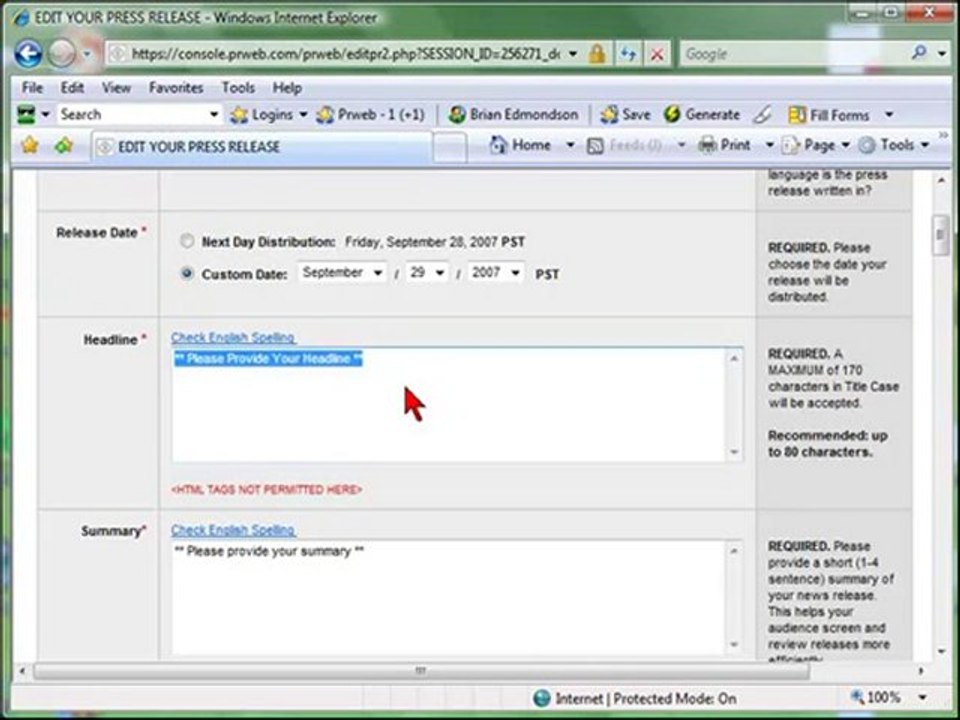Click the horizontal scrollbar thumb
This screenshot has width=960, height=720.
(421, 671)
